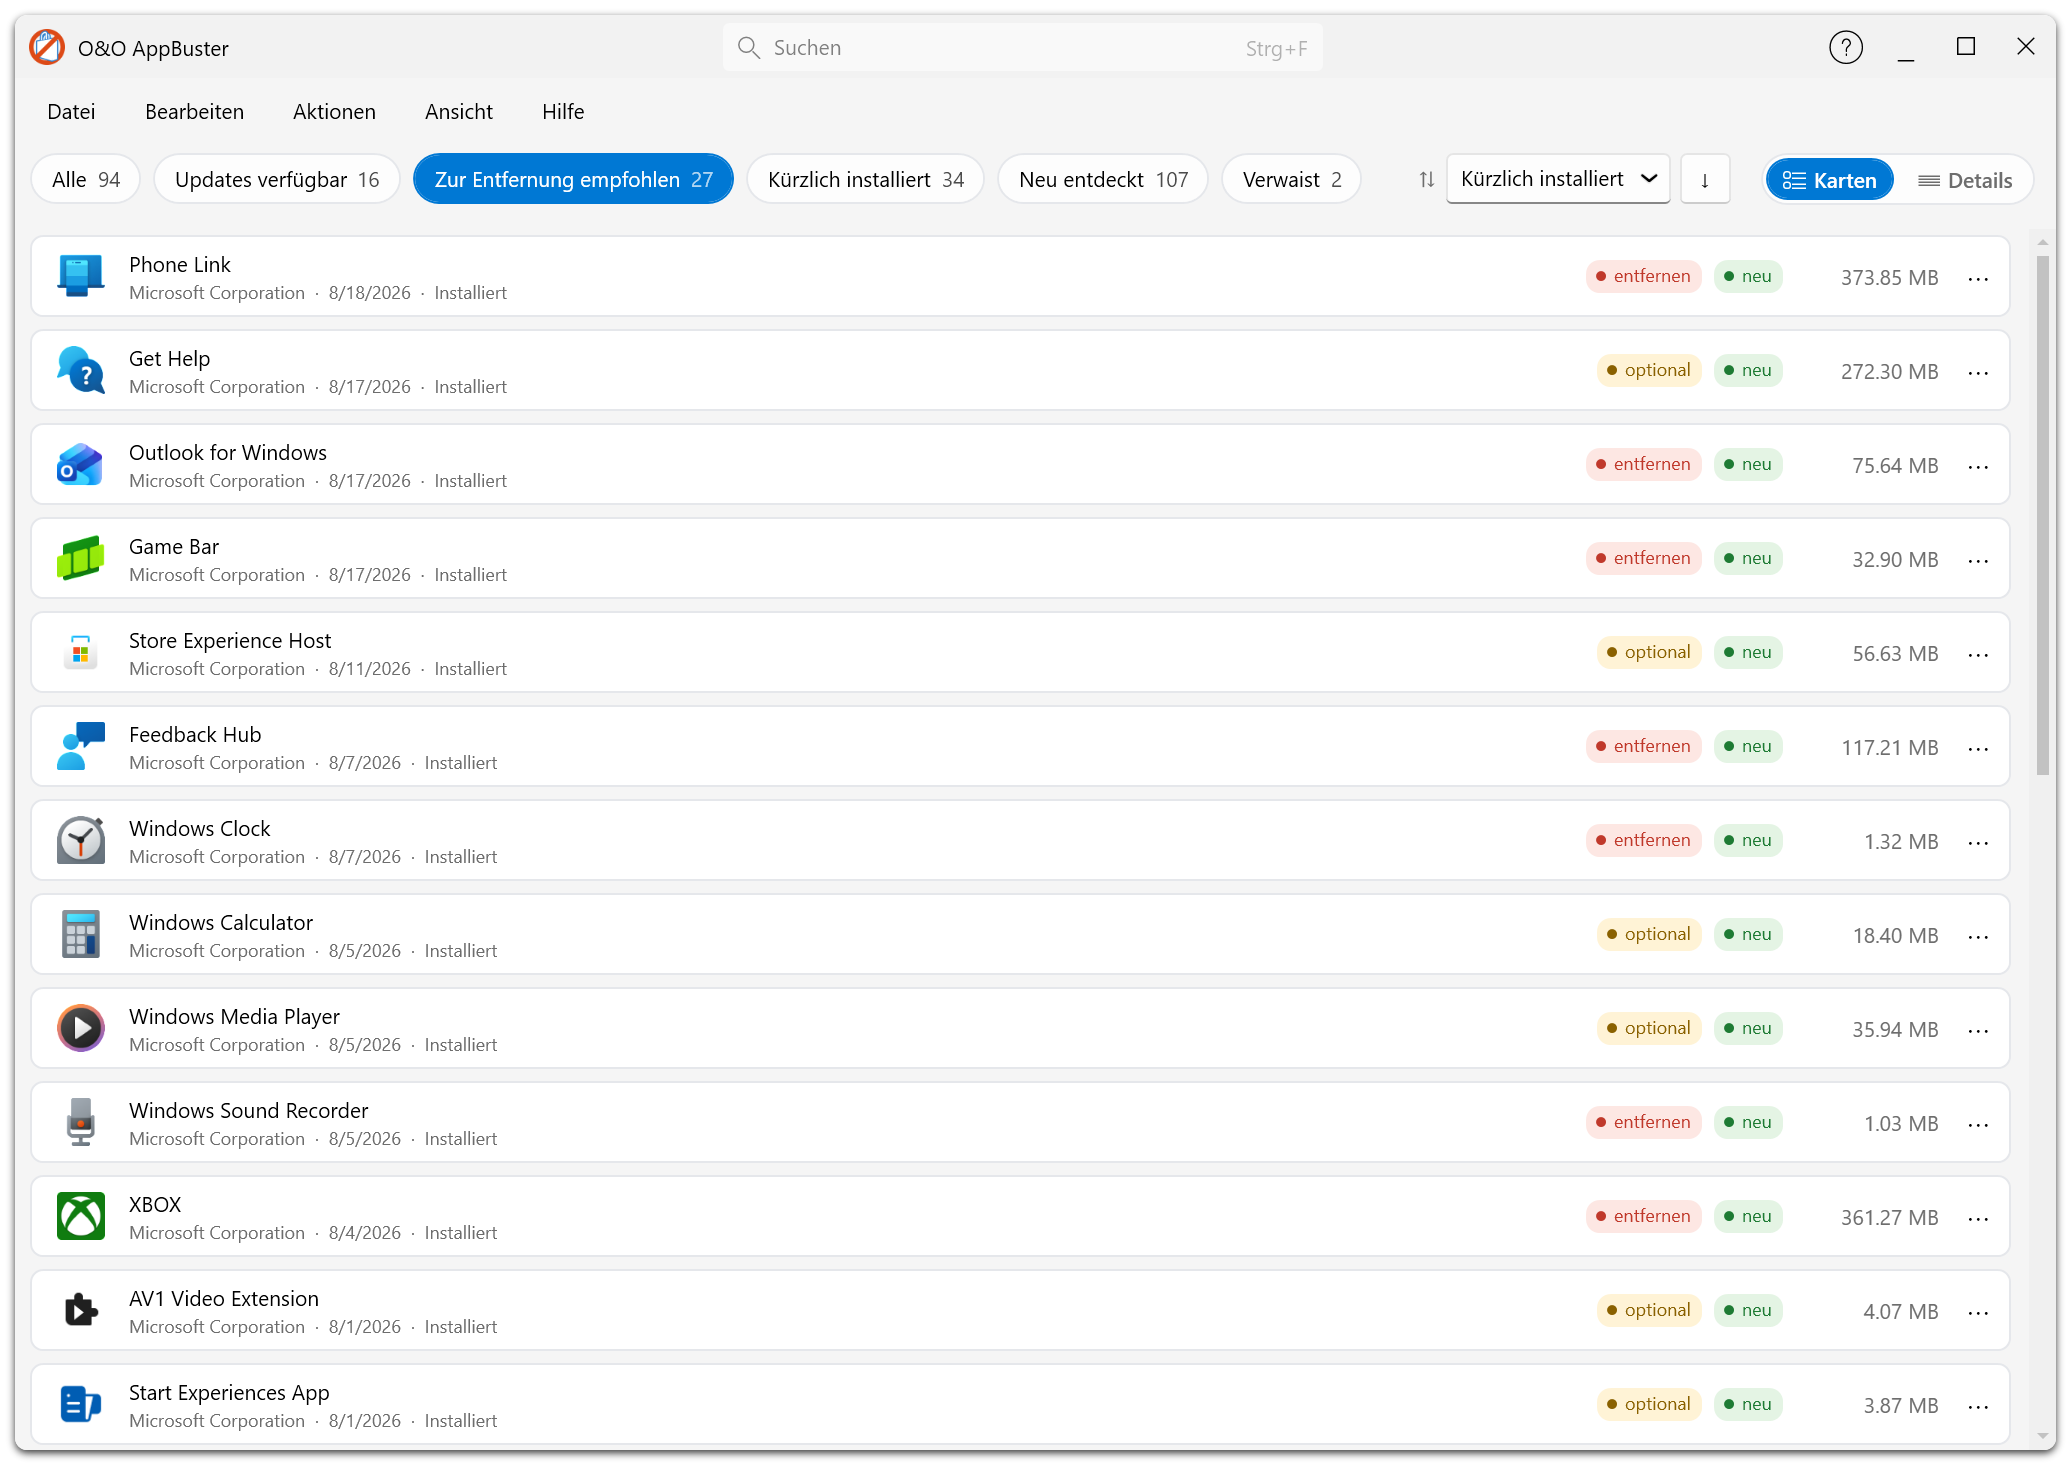Screen dimensions: 2071x1465
Task: Open more options for Windows Clock
Action: click(1978, 842)
